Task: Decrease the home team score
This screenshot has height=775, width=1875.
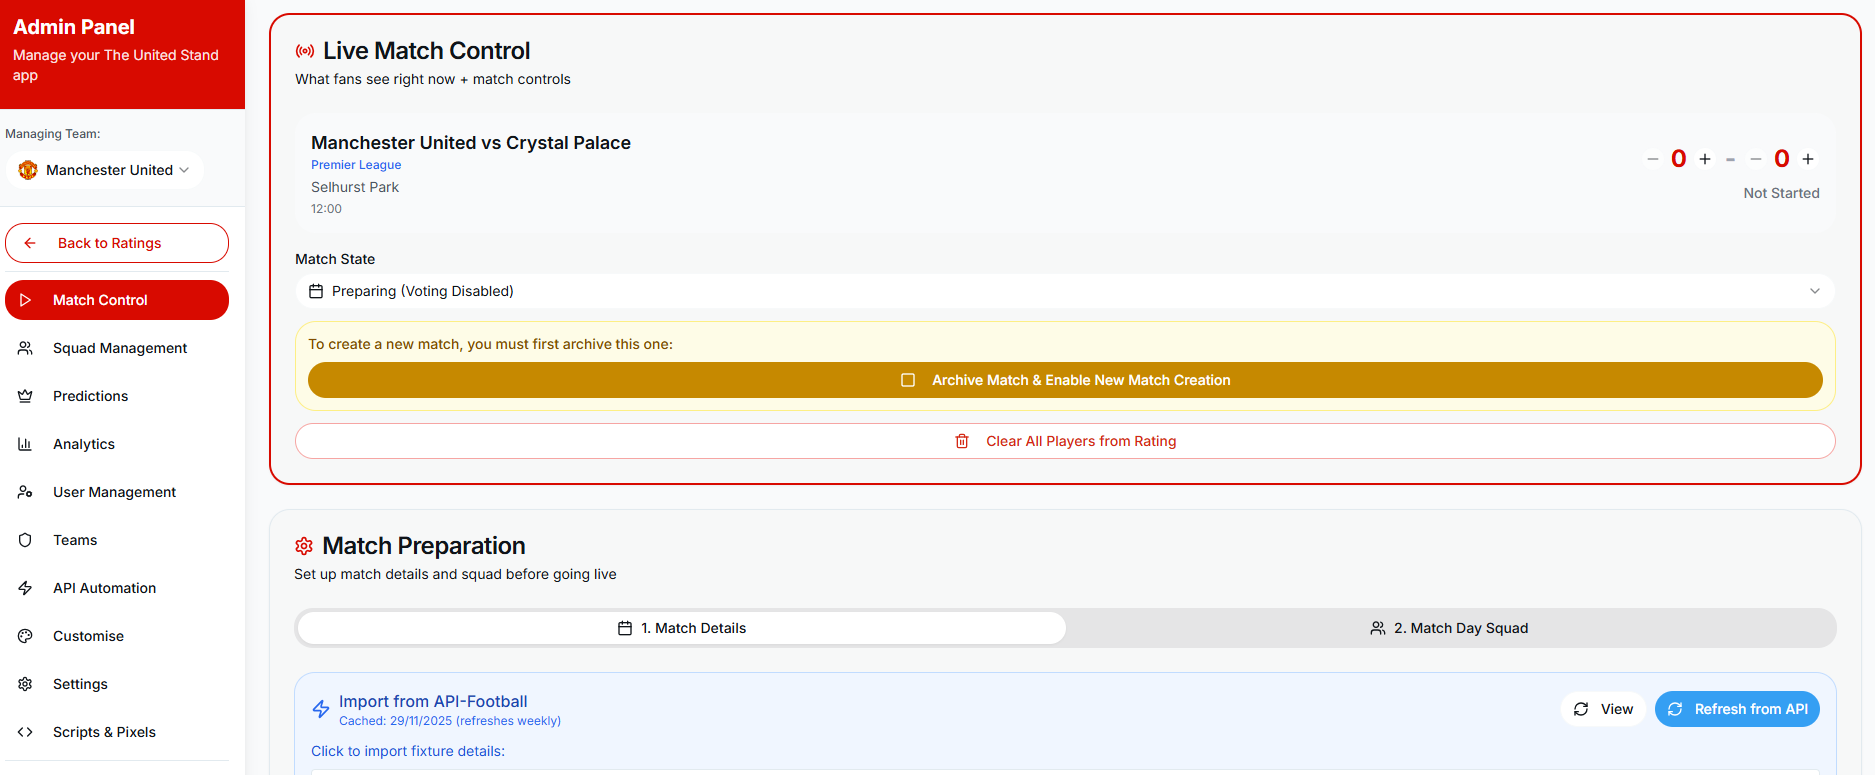Action: [x=1653, y=159]
